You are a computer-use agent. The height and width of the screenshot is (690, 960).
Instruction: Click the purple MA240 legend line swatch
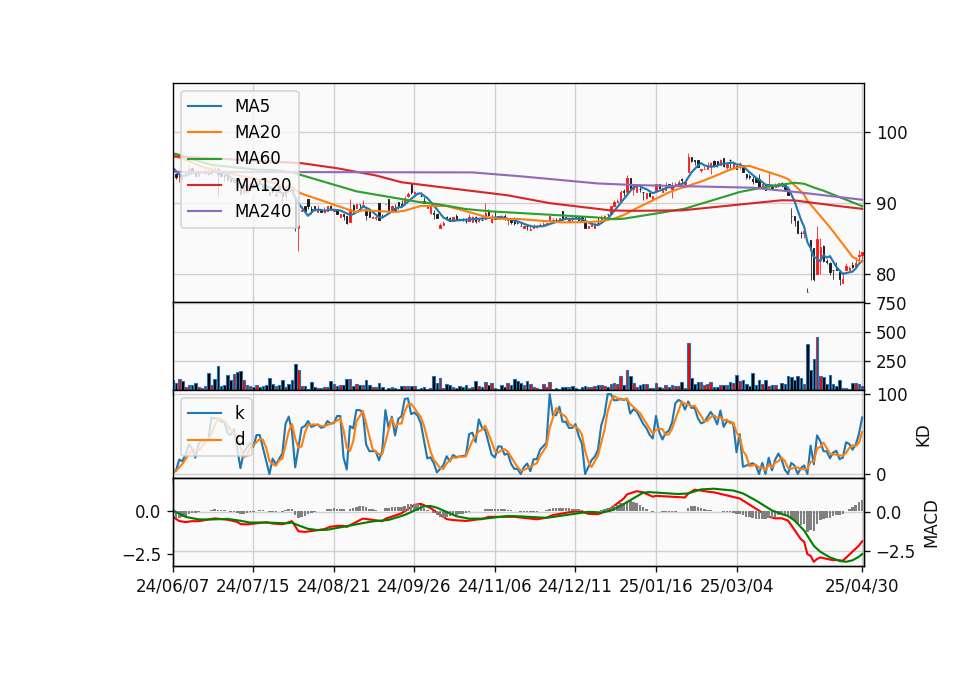[x=204, y=211]
